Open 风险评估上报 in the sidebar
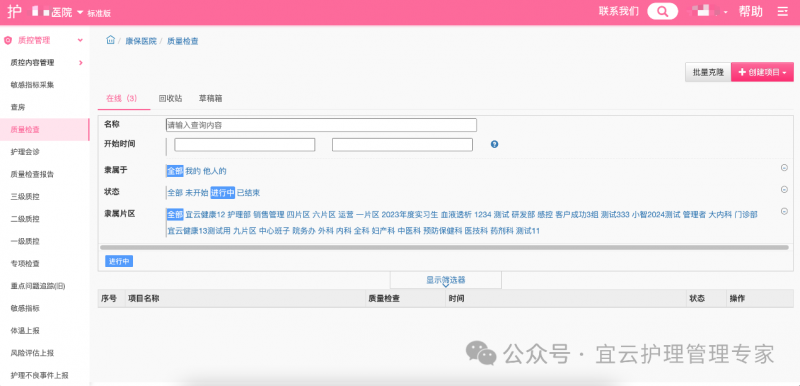This screenshot has height=386, width=800. (32, 353)
